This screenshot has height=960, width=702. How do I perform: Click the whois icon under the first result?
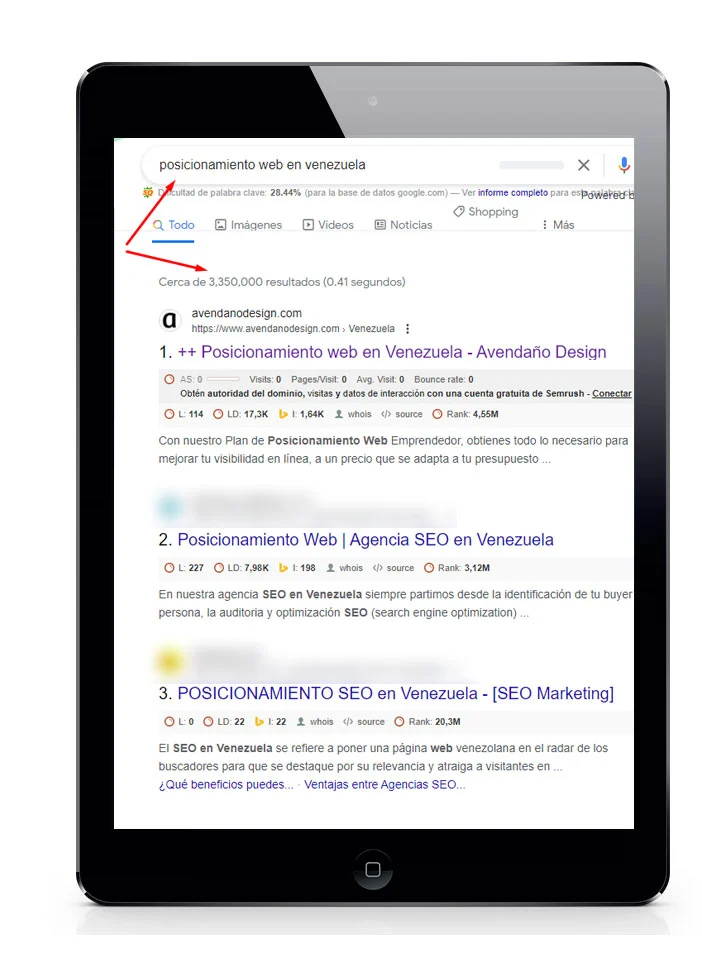click(x=338, y=414)
